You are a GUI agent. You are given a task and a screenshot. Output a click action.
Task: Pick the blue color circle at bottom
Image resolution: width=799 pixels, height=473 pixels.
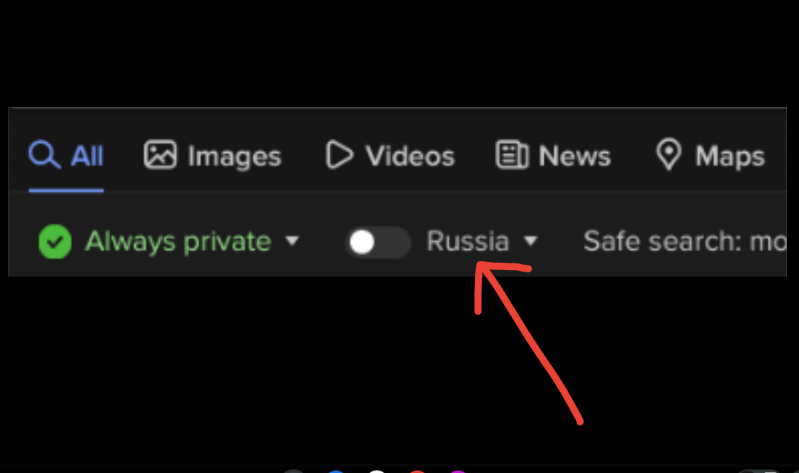coord(336,471)
